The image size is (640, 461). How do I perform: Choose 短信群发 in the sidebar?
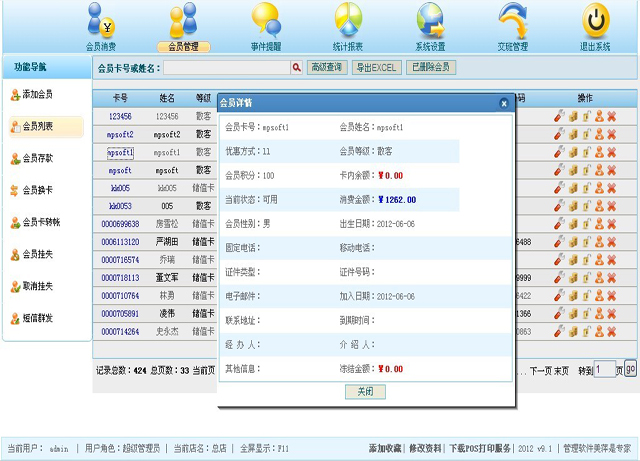37,318
